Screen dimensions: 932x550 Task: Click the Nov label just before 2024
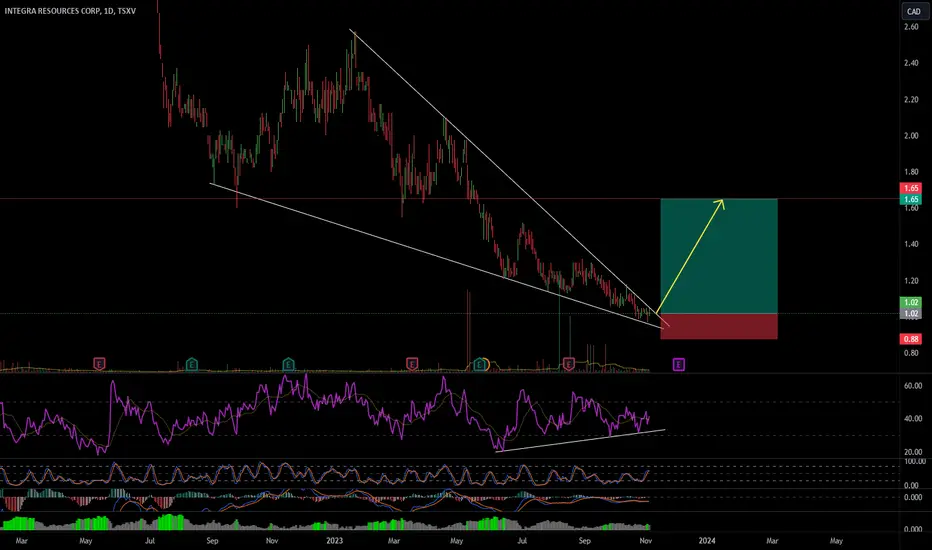pos(646,540)
